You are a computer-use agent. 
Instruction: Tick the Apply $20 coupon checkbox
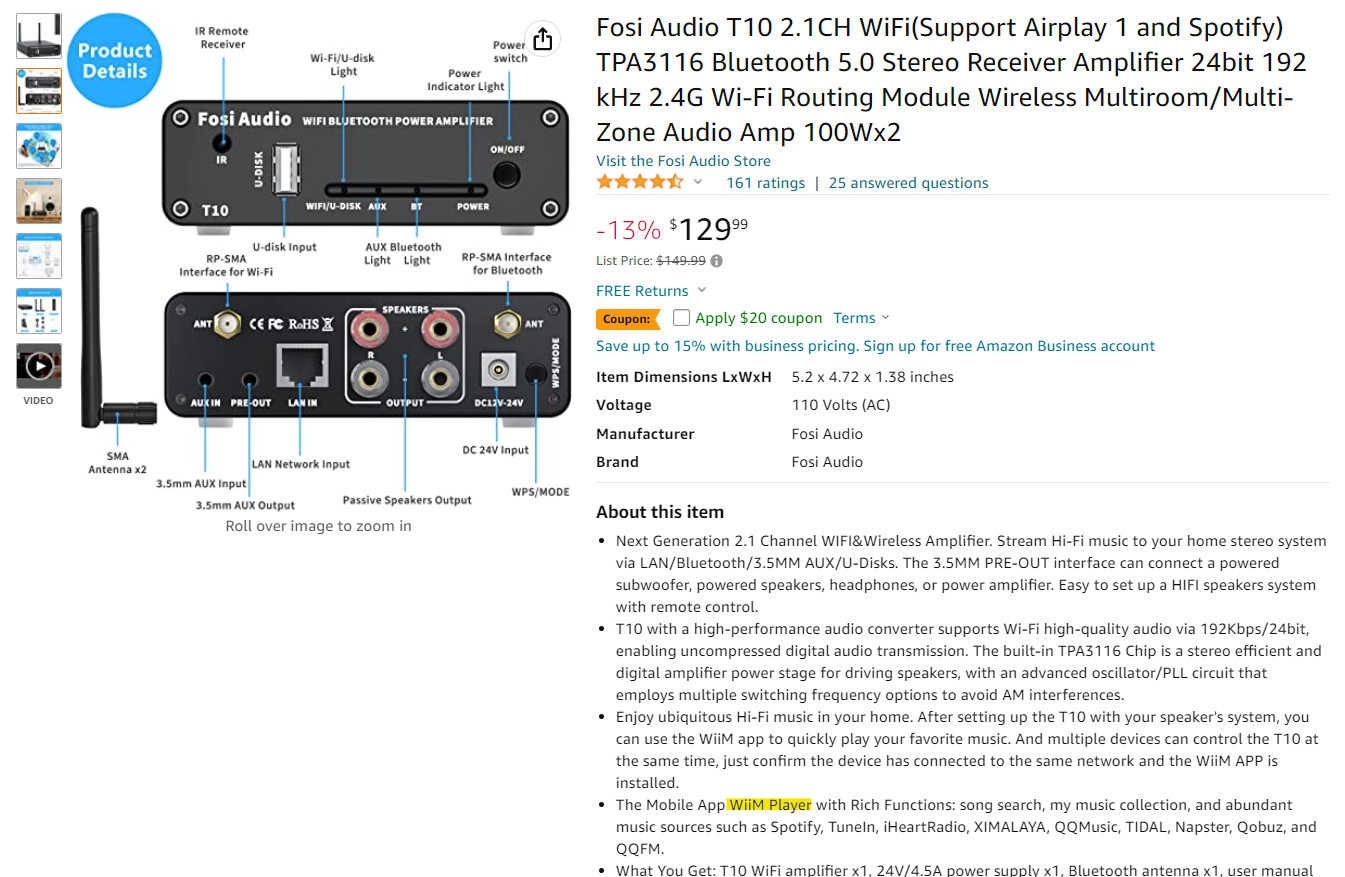(681, 318)
